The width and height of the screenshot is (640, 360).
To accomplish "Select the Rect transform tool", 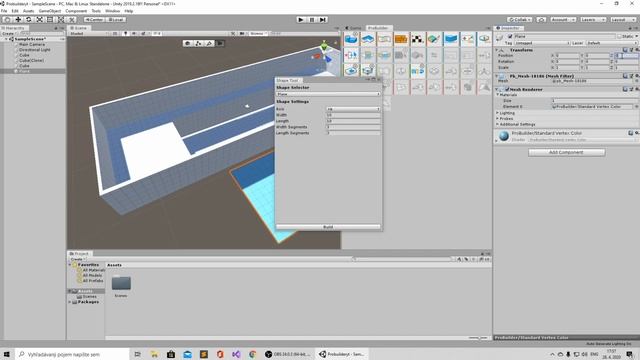I will point(50,20).
